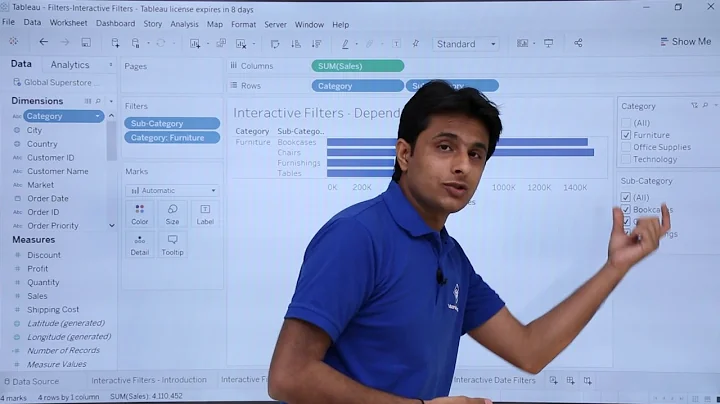Check Office Supplies in the Category filter

click(x=626, y=147)
